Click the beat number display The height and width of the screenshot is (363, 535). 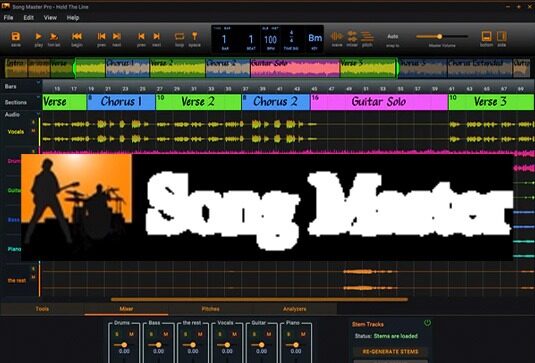(x=251, y=40)
